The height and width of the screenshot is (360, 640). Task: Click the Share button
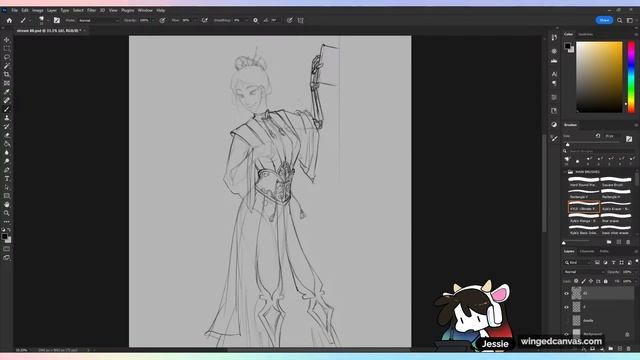click(x=604, y=20)
